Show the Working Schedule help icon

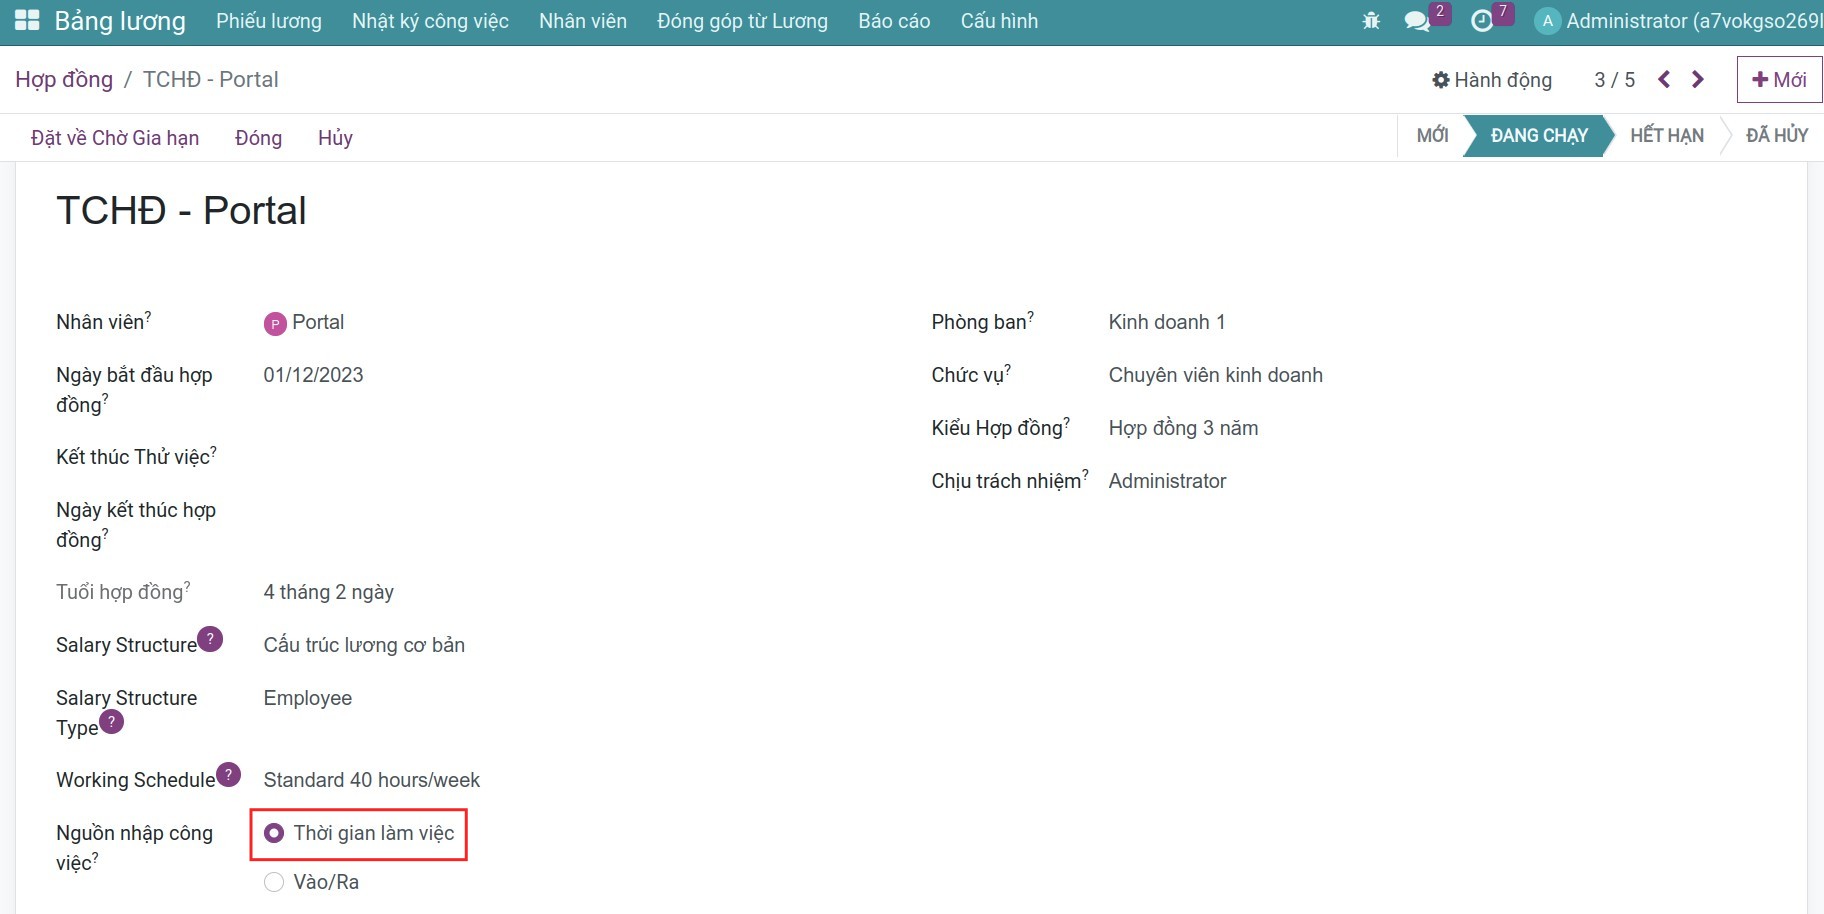(228, 774)
